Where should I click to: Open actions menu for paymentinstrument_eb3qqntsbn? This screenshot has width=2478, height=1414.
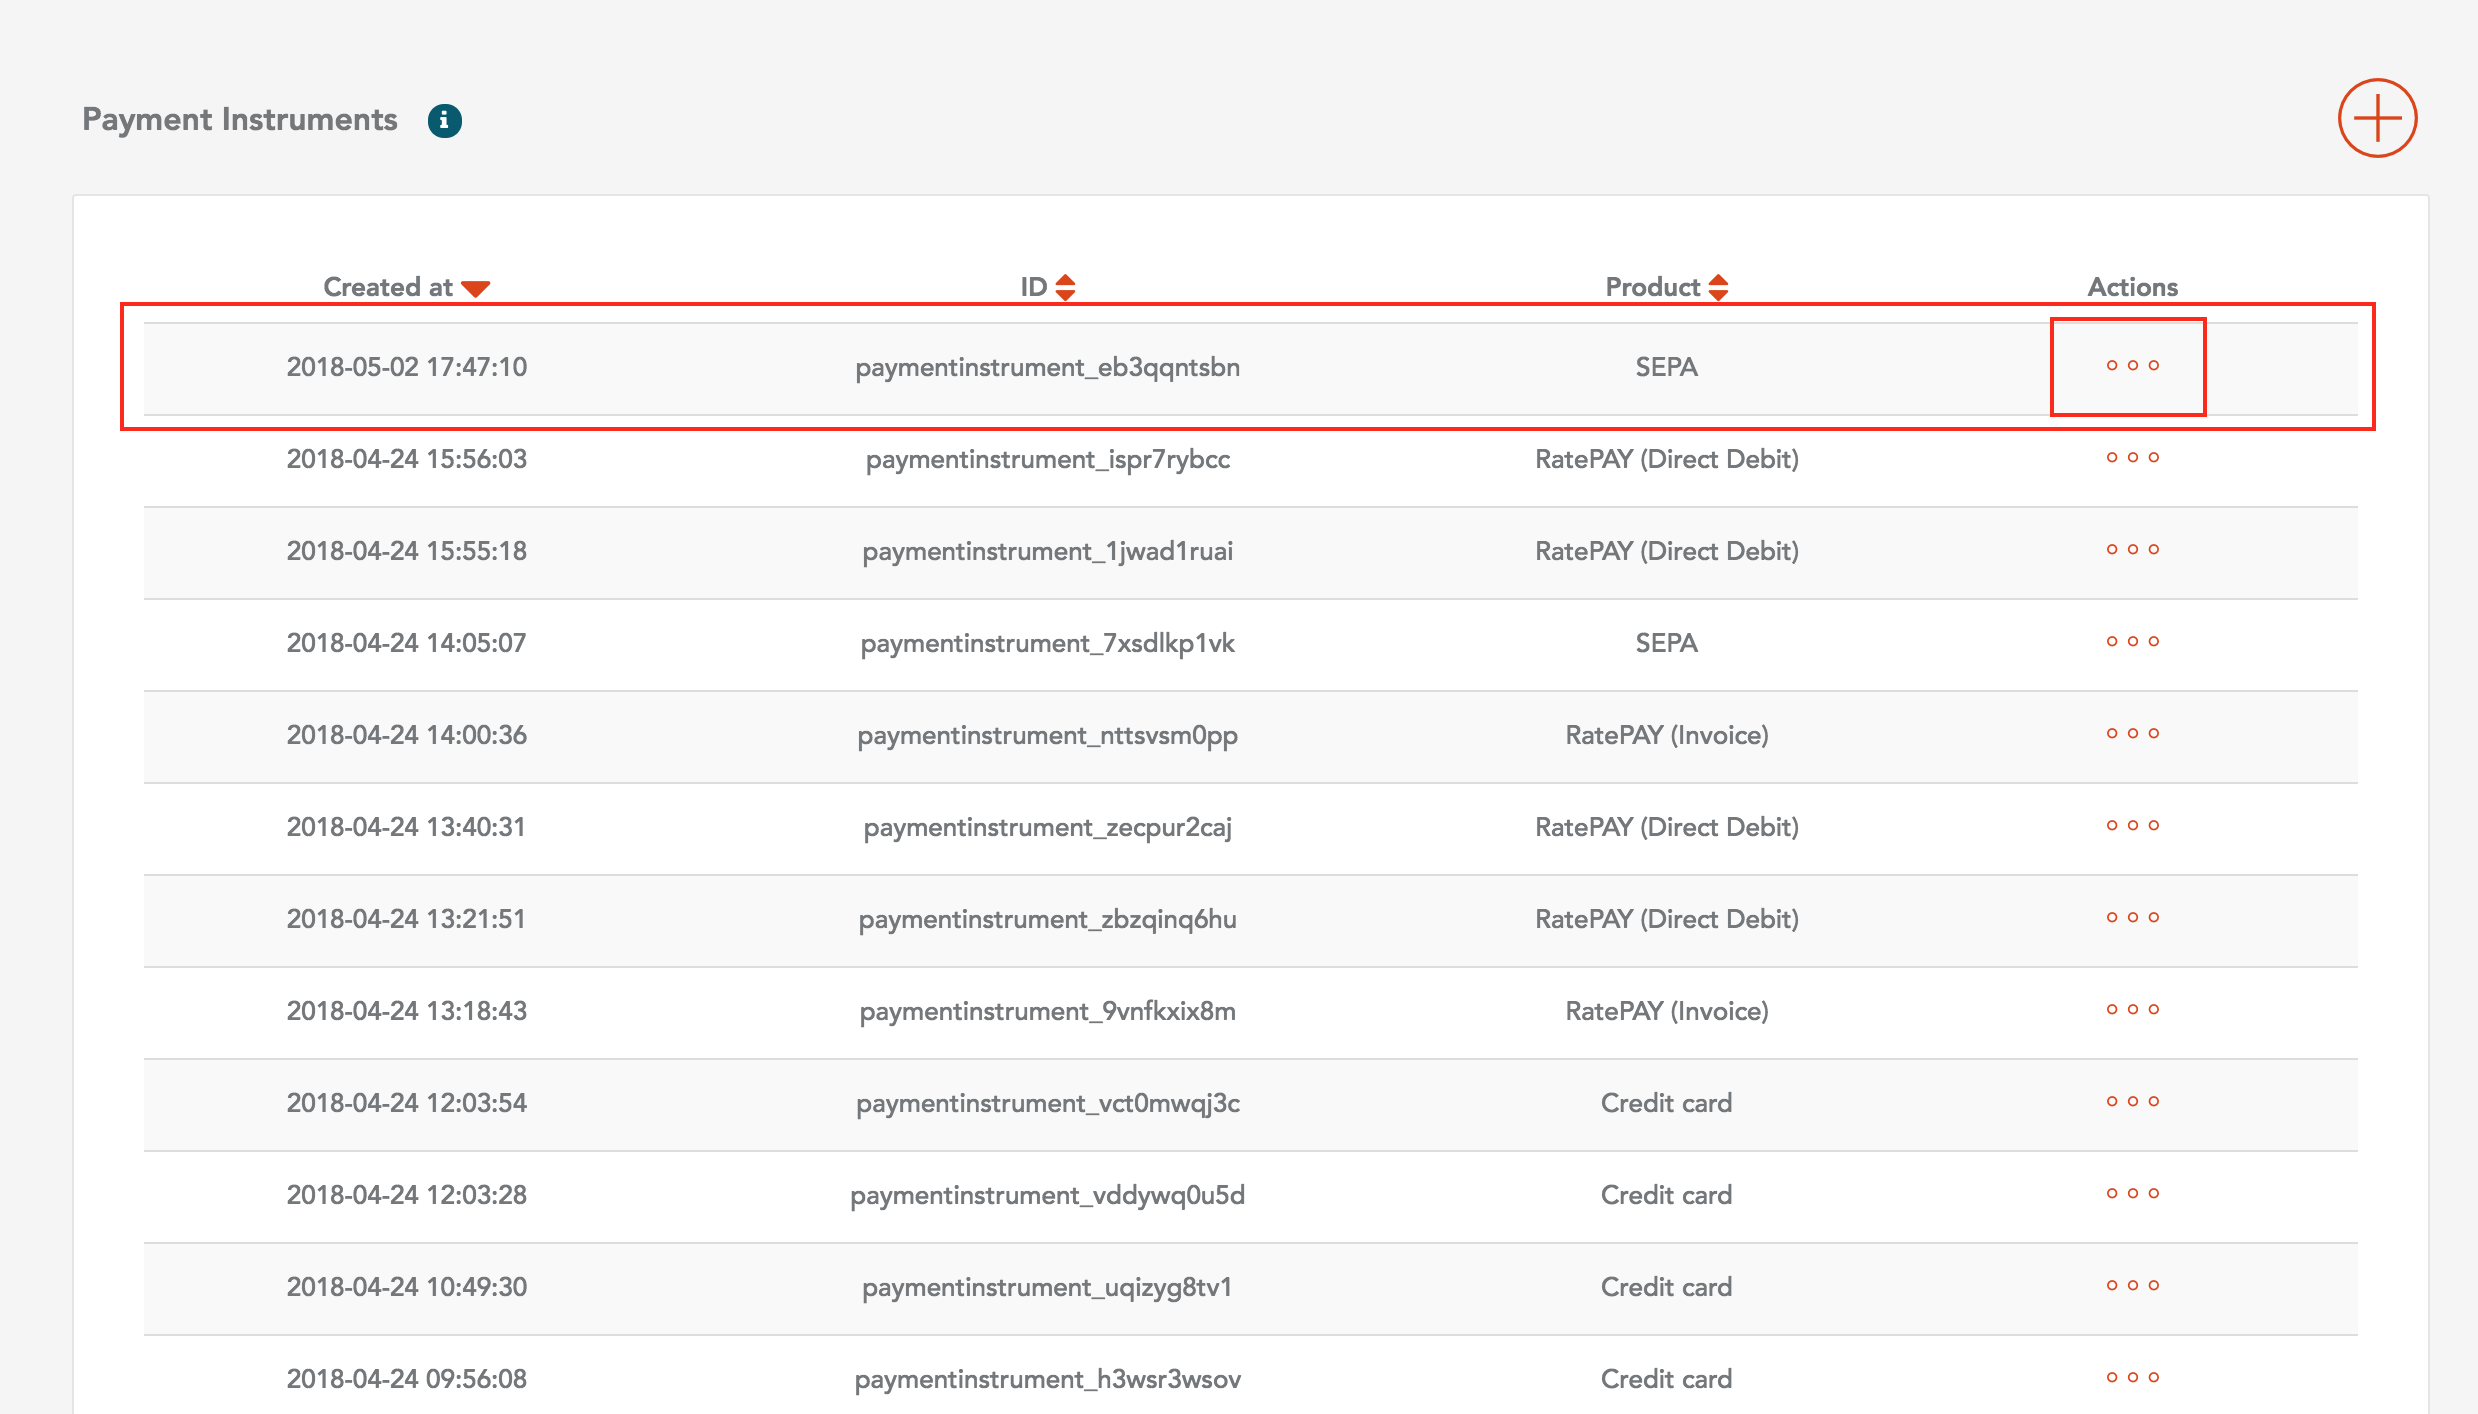[x=2132, y=366]
